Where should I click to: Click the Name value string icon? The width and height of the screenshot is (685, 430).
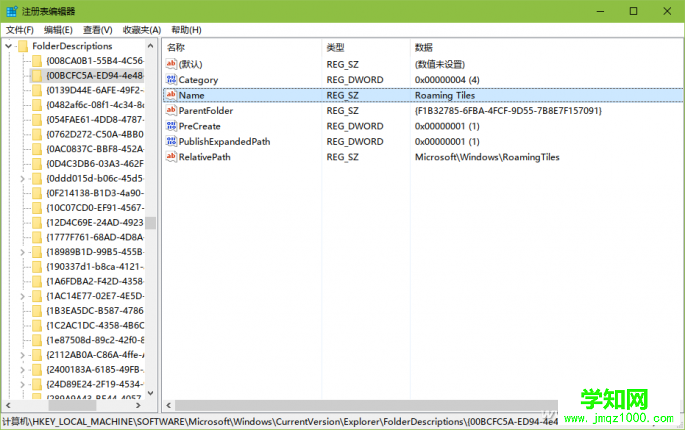[x=171, y=95]
